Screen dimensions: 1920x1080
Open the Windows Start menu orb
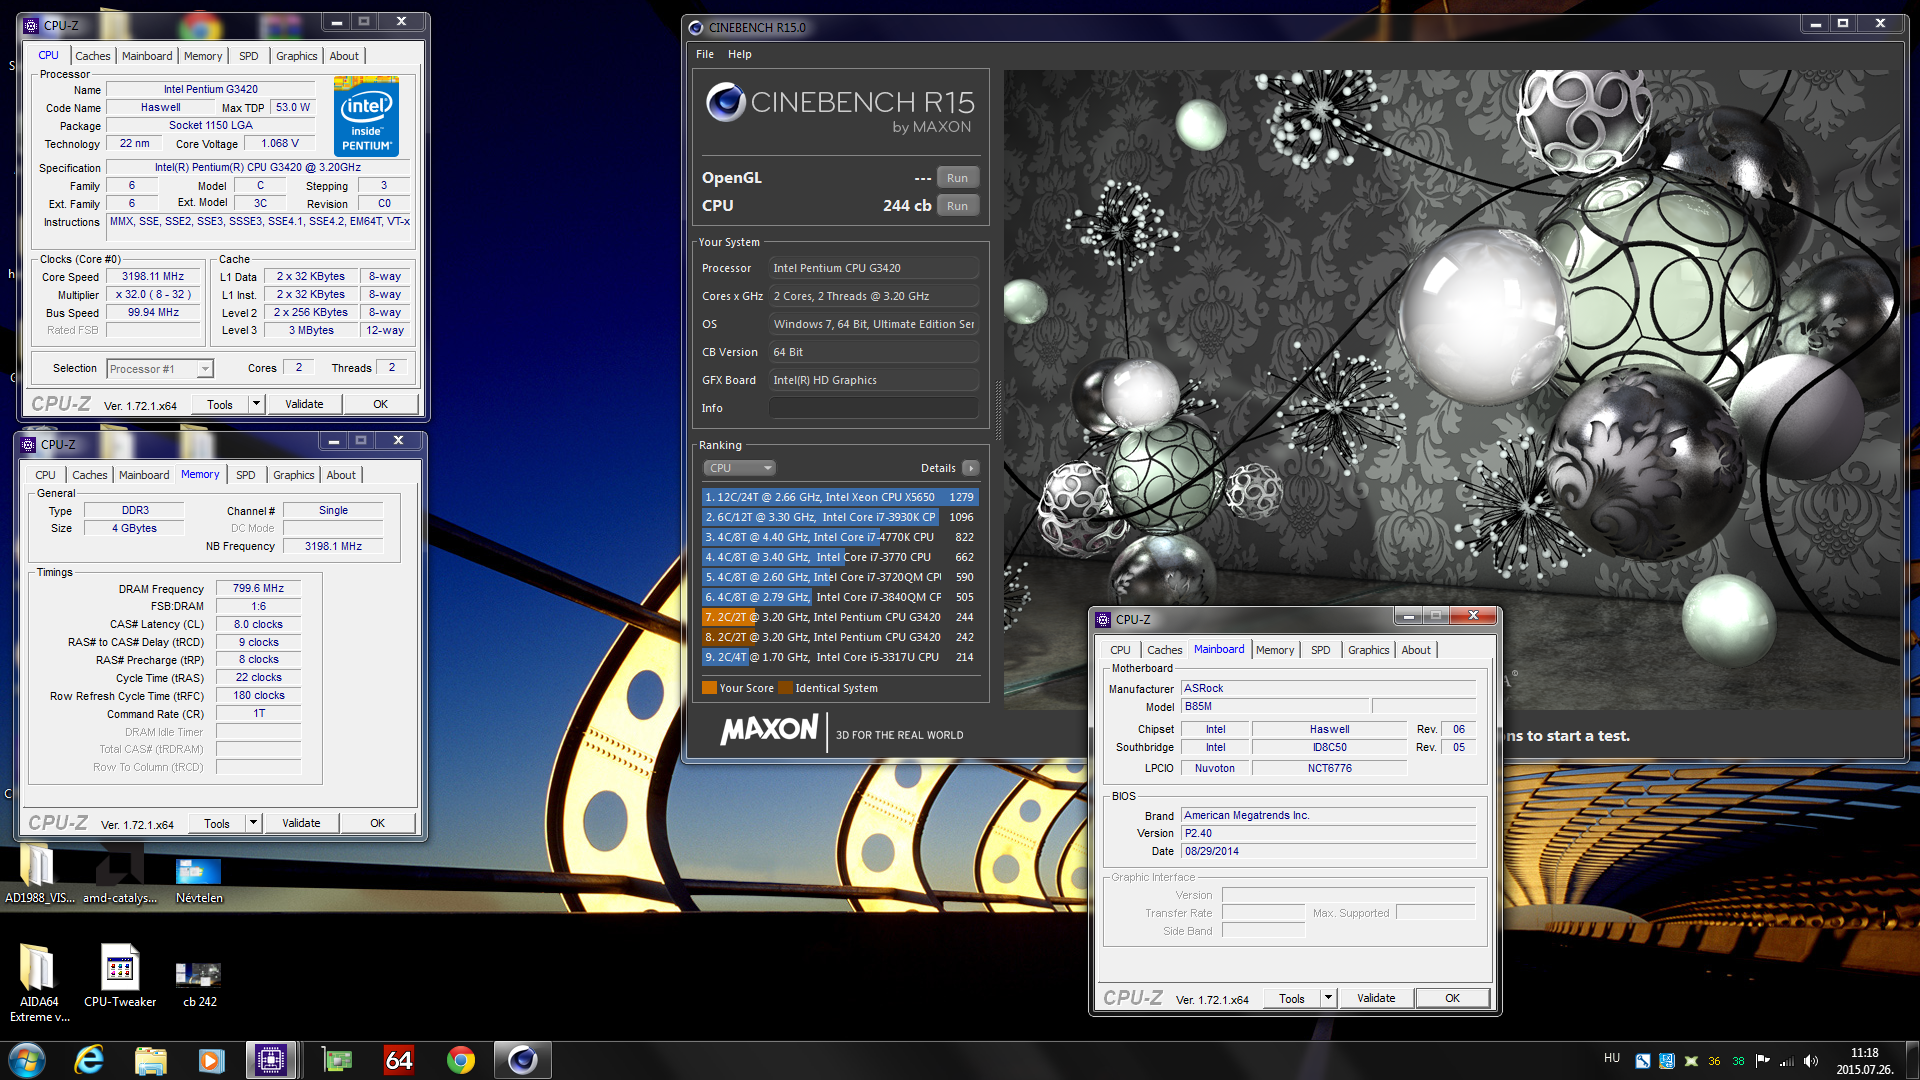coord(27,1059)
